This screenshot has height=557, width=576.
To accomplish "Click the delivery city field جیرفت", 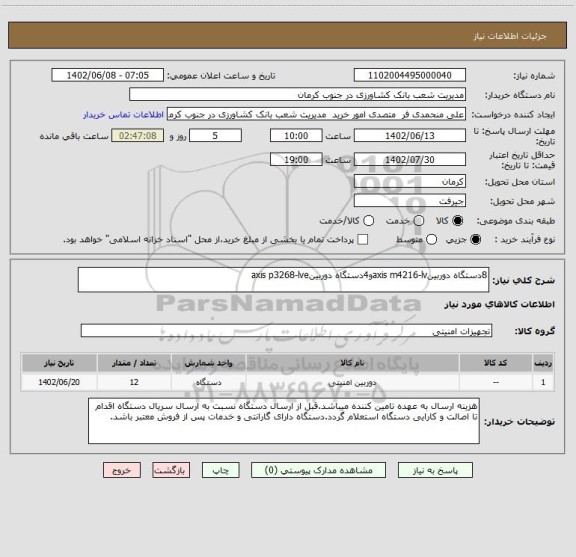I will [x=410, y=201].
